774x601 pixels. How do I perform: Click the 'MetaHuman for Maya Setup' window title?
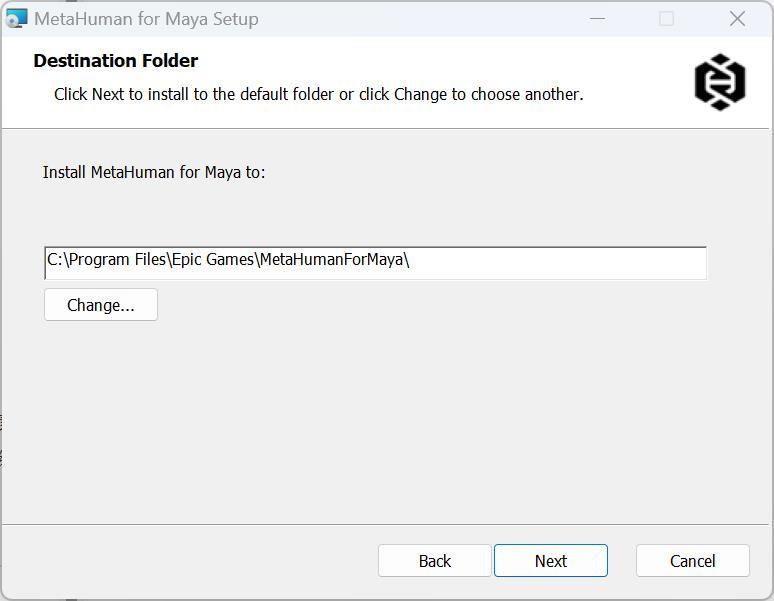[146, 19]
